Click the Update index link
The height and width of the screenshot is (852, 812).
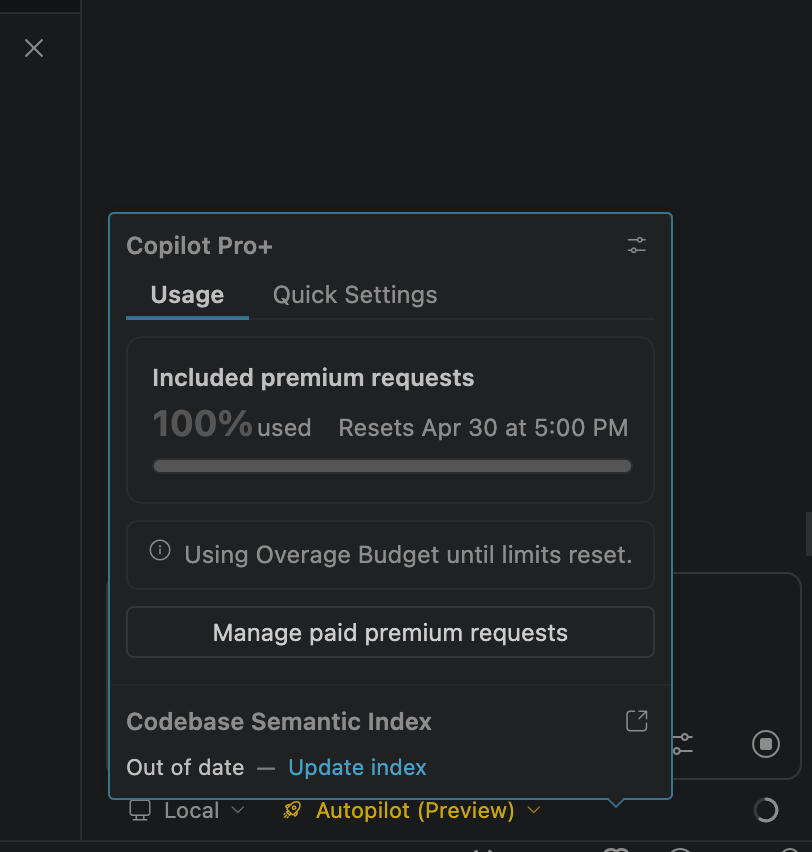pos(357,768)
